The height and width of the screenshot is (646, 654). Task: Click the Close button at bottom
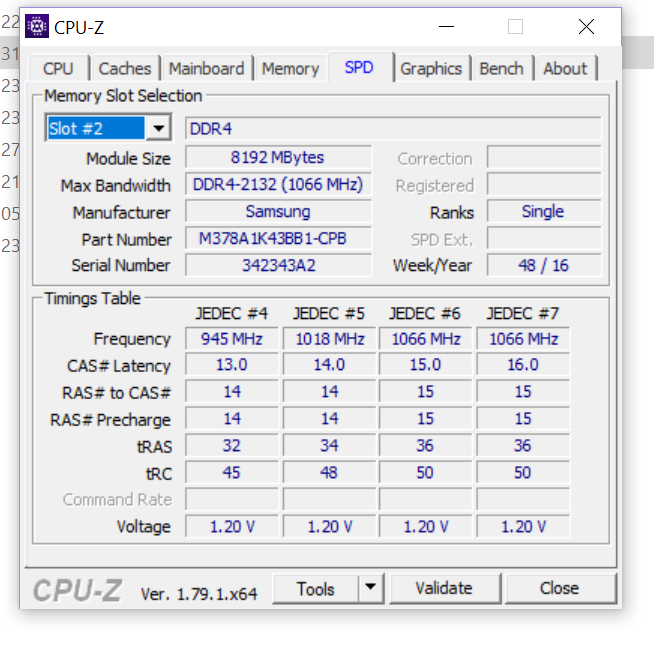(x=560, y=588)
